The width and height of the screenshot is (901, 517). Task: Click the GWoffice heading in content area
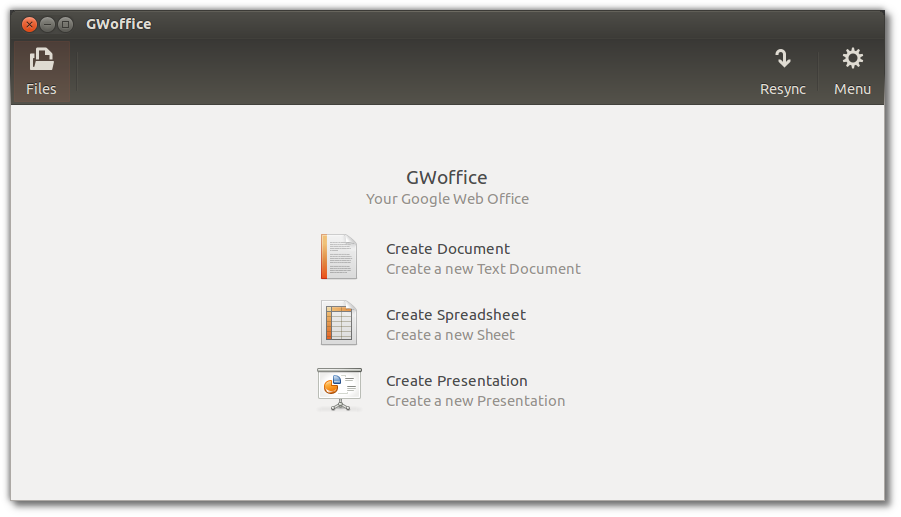point(447,178)
